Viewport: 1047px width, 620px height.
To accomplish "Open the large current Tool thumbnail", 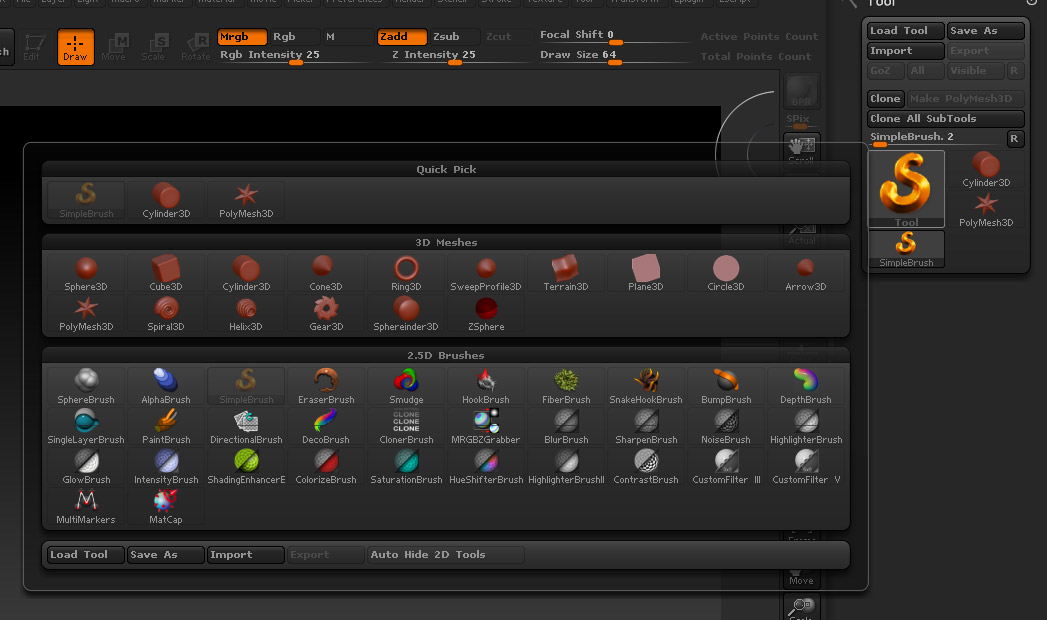I will tap(906, 189).
